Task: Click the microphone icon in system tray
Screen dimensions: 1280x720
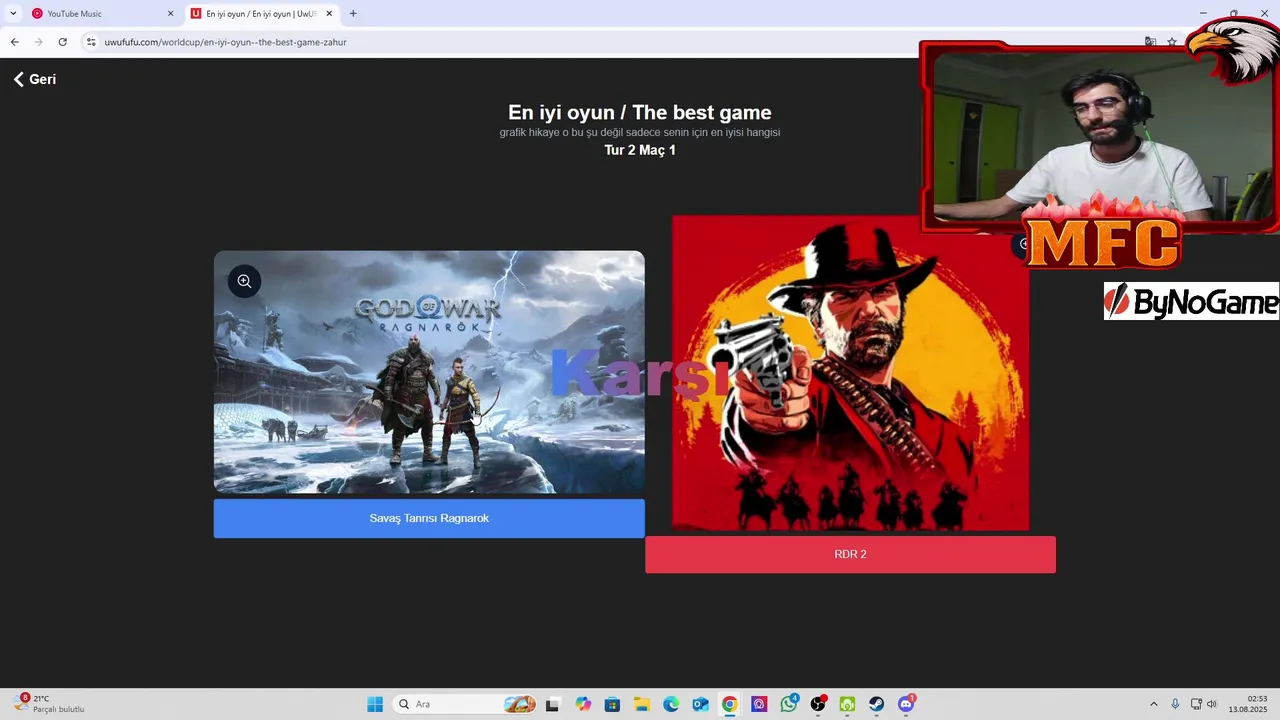Action: click(x=1175, y=704)
